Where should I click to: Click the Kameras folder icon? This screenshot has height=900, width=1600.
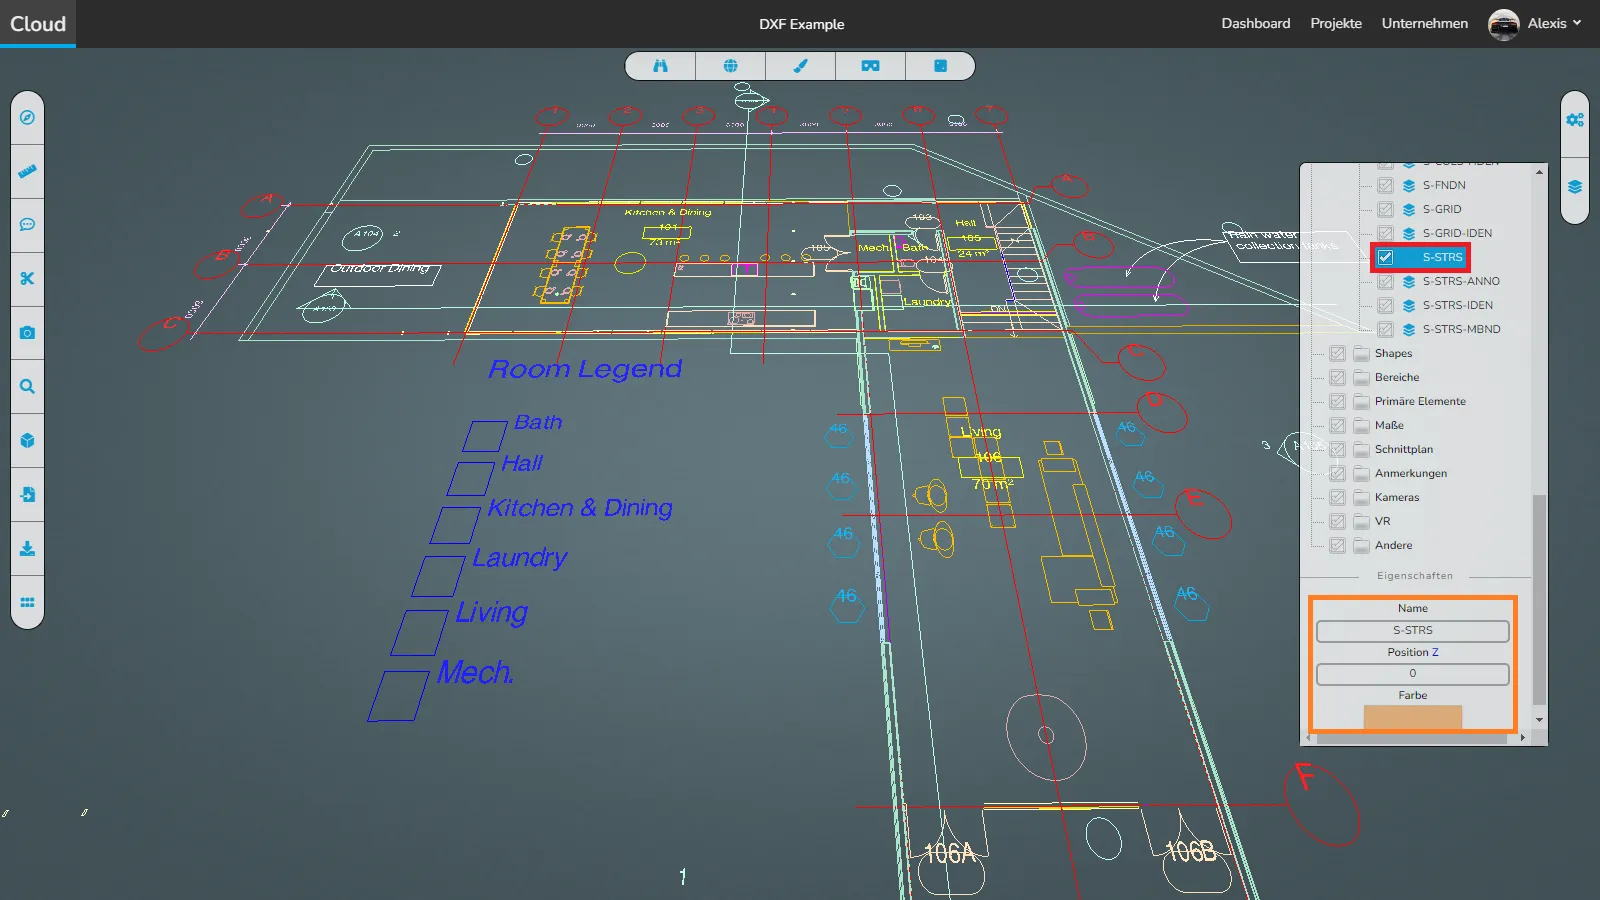coord(1361,497)
